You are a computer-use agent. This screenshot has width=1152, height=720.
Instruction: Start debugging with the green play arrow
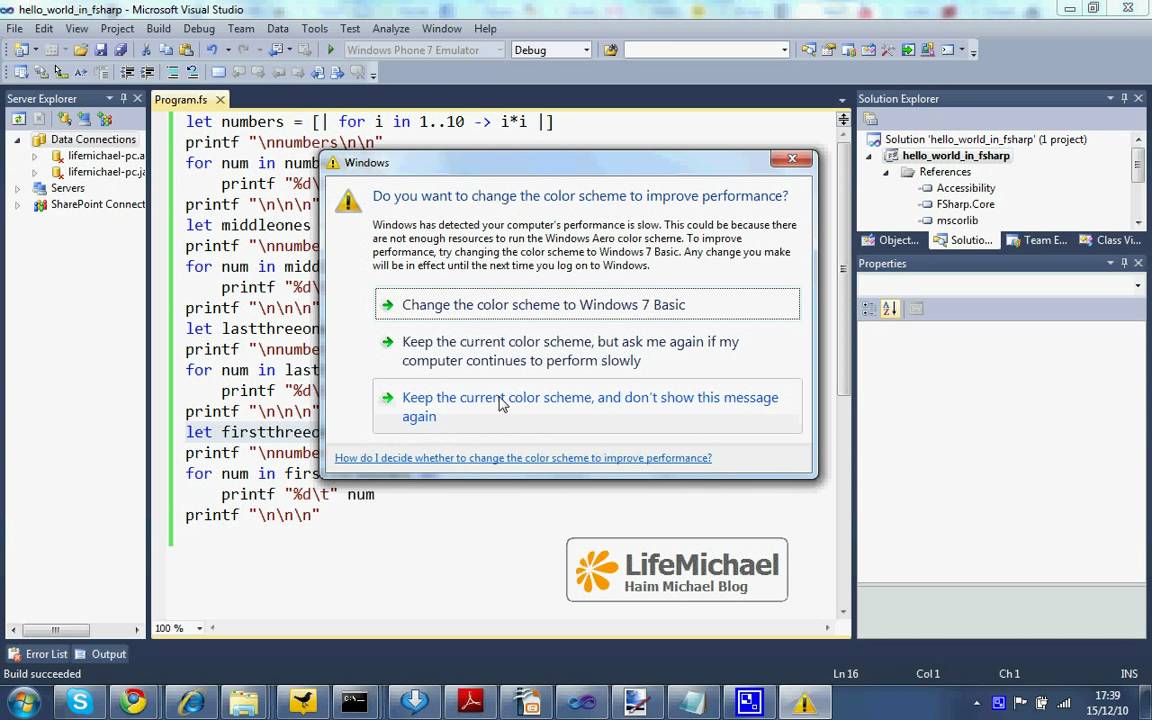point(331,50)
